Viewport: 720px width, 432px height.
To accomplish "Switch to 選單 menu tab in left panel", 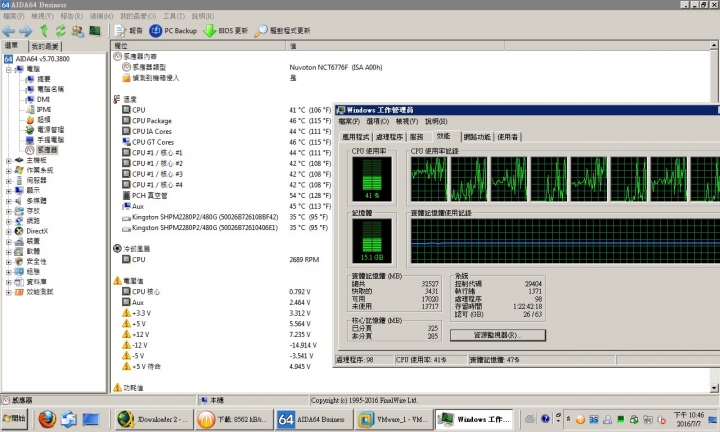I will [x=12, y=45].
